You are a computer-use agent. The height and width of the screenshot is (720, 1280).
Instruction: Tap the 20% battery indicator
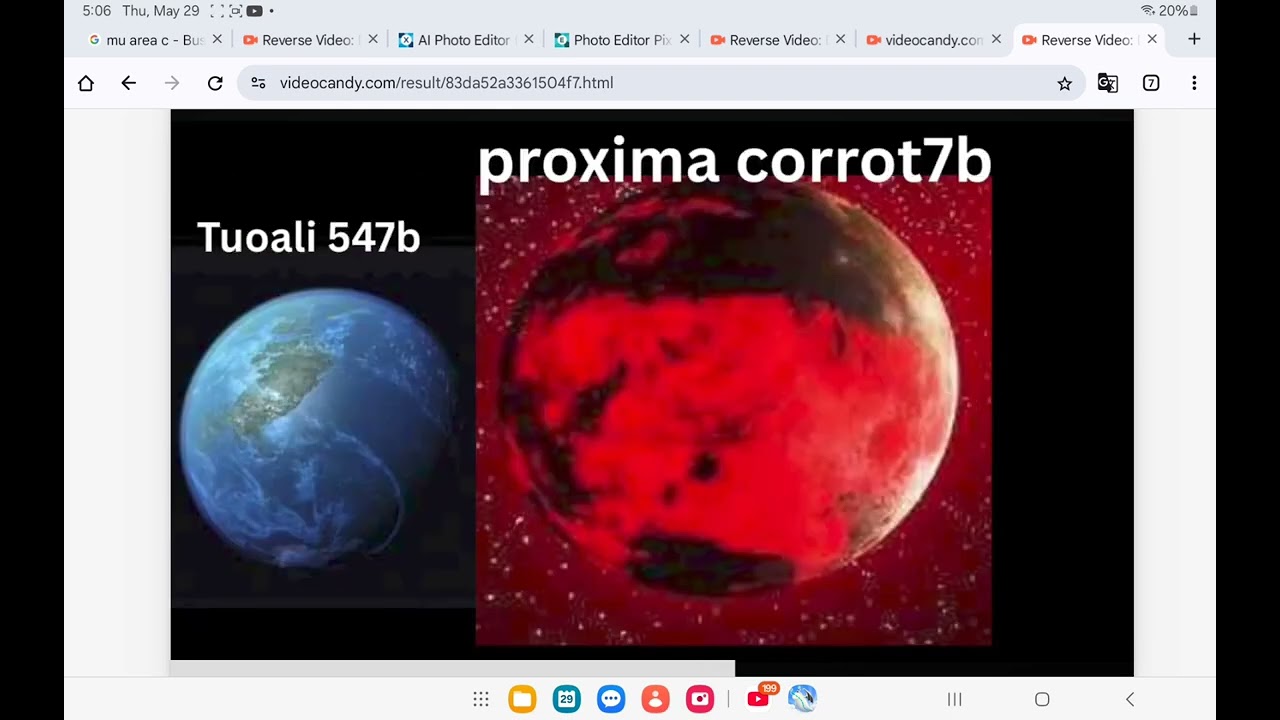[1178, 11]
